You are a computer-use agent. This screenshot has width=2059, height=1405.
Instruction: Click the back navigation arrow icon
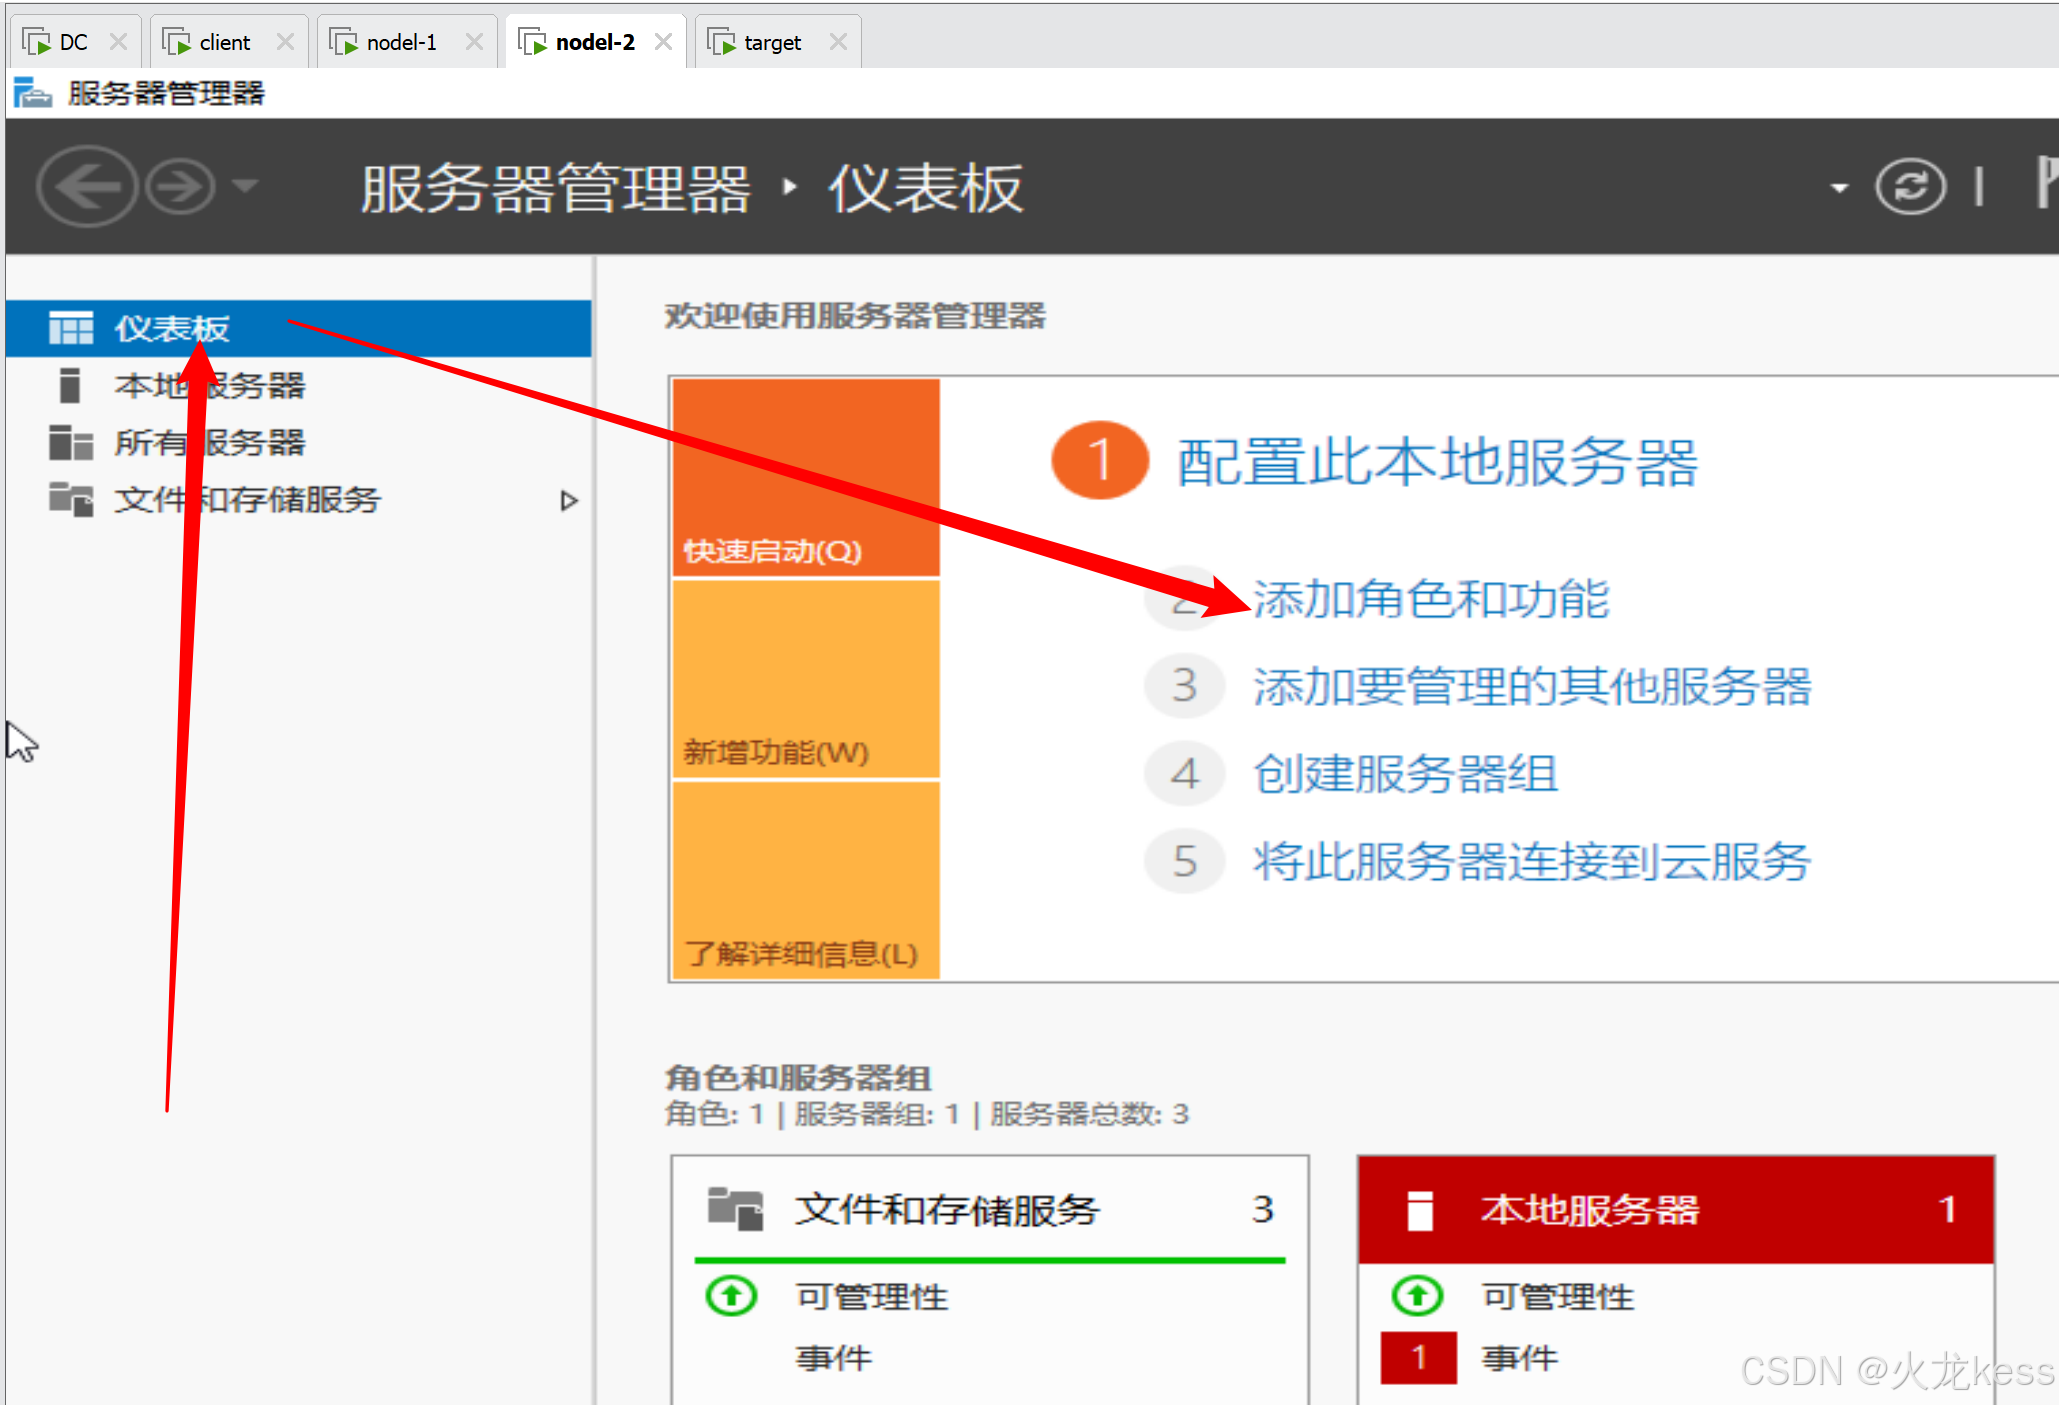(x=86, y=186)
